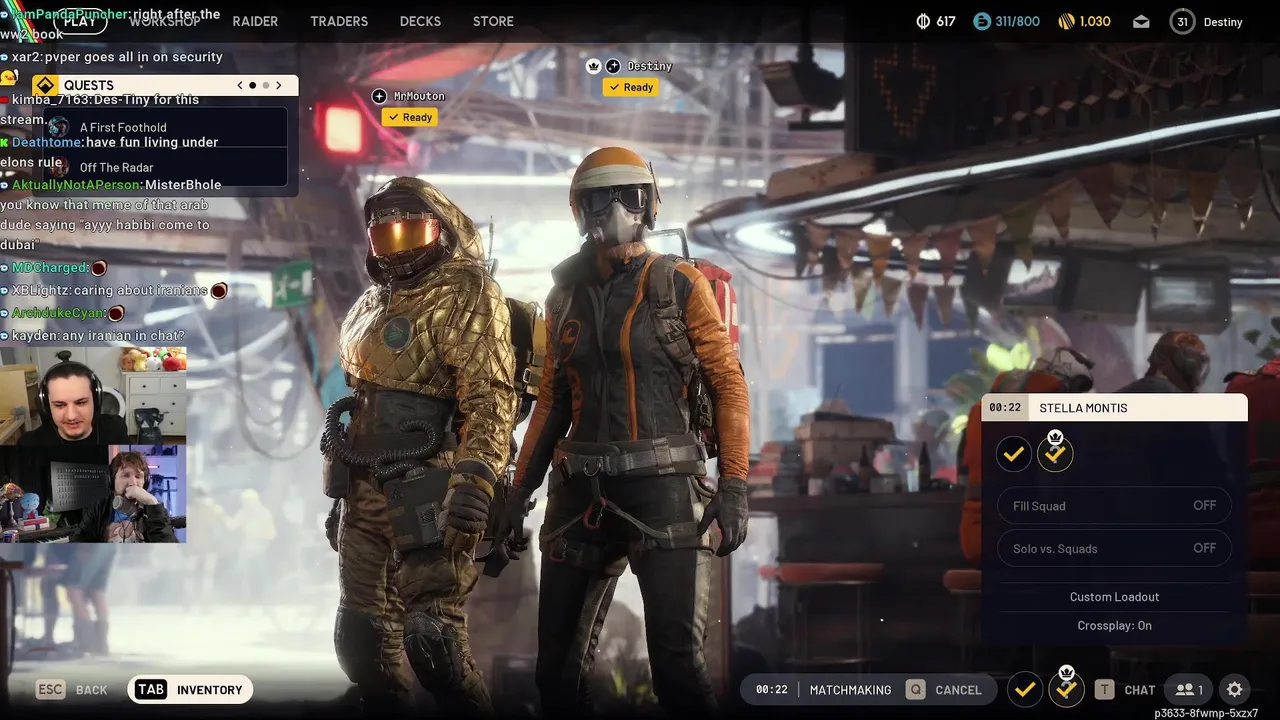Click the bottom bar crowned ready checkmark
This screenshot has width=1280, height=720.
(x=1066, y=689)
